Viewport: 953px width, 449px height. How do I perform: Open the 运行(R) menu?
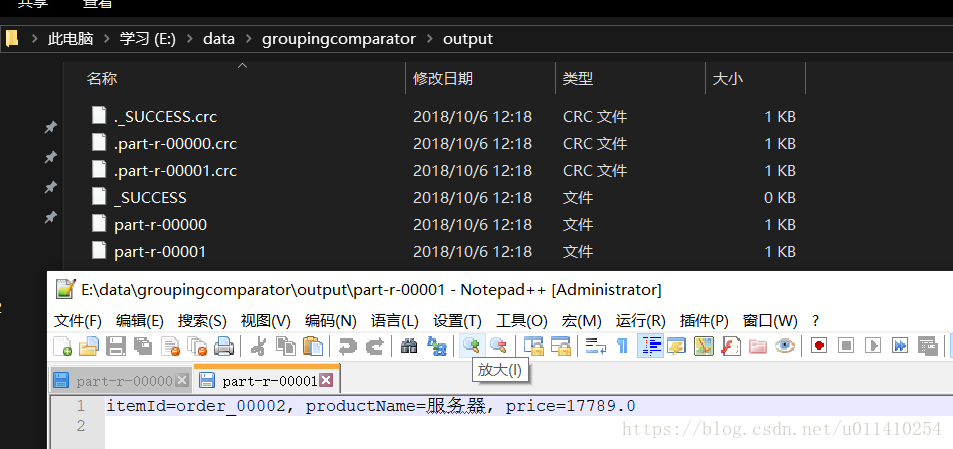click(x=640, y=321)
